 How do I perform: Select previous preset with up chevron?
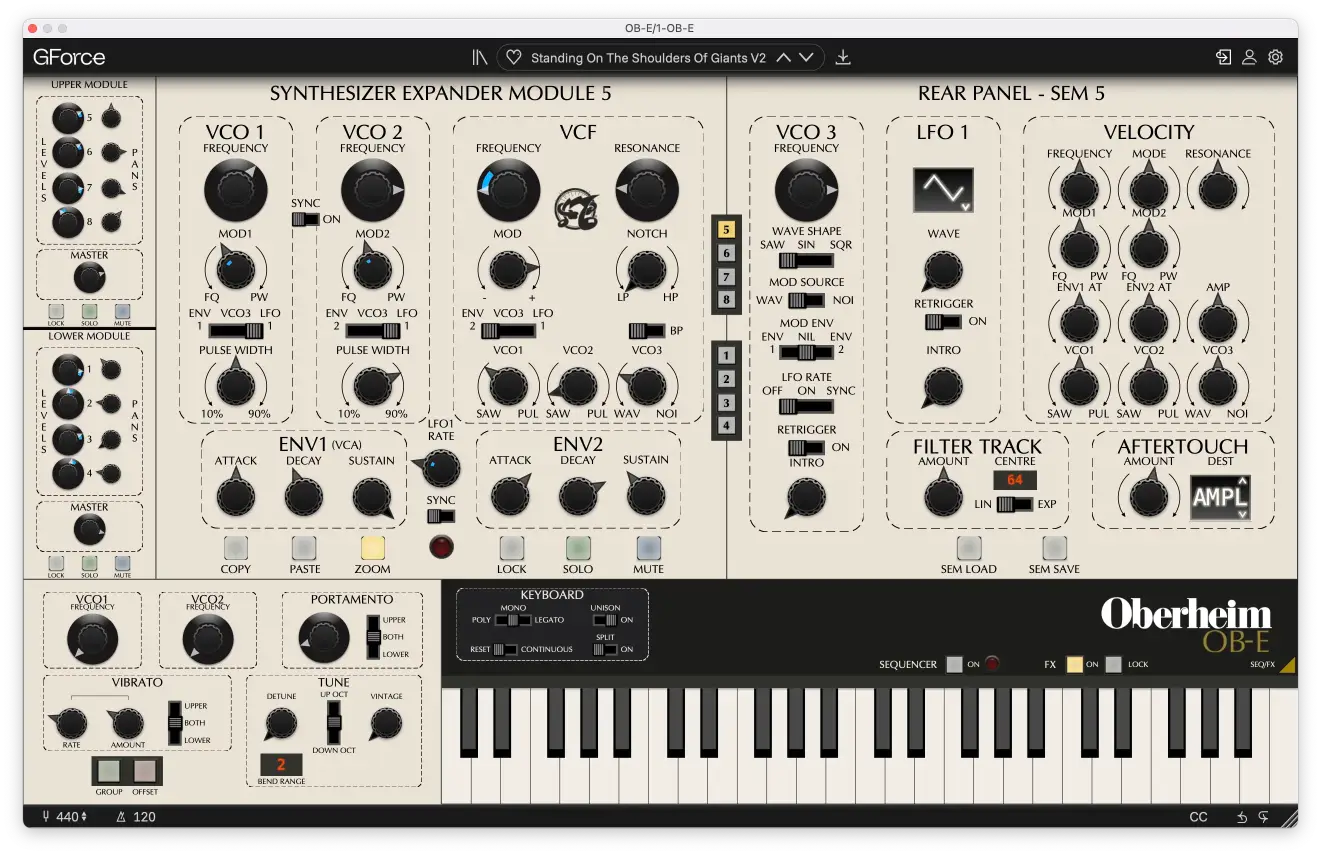pos(784,57)
